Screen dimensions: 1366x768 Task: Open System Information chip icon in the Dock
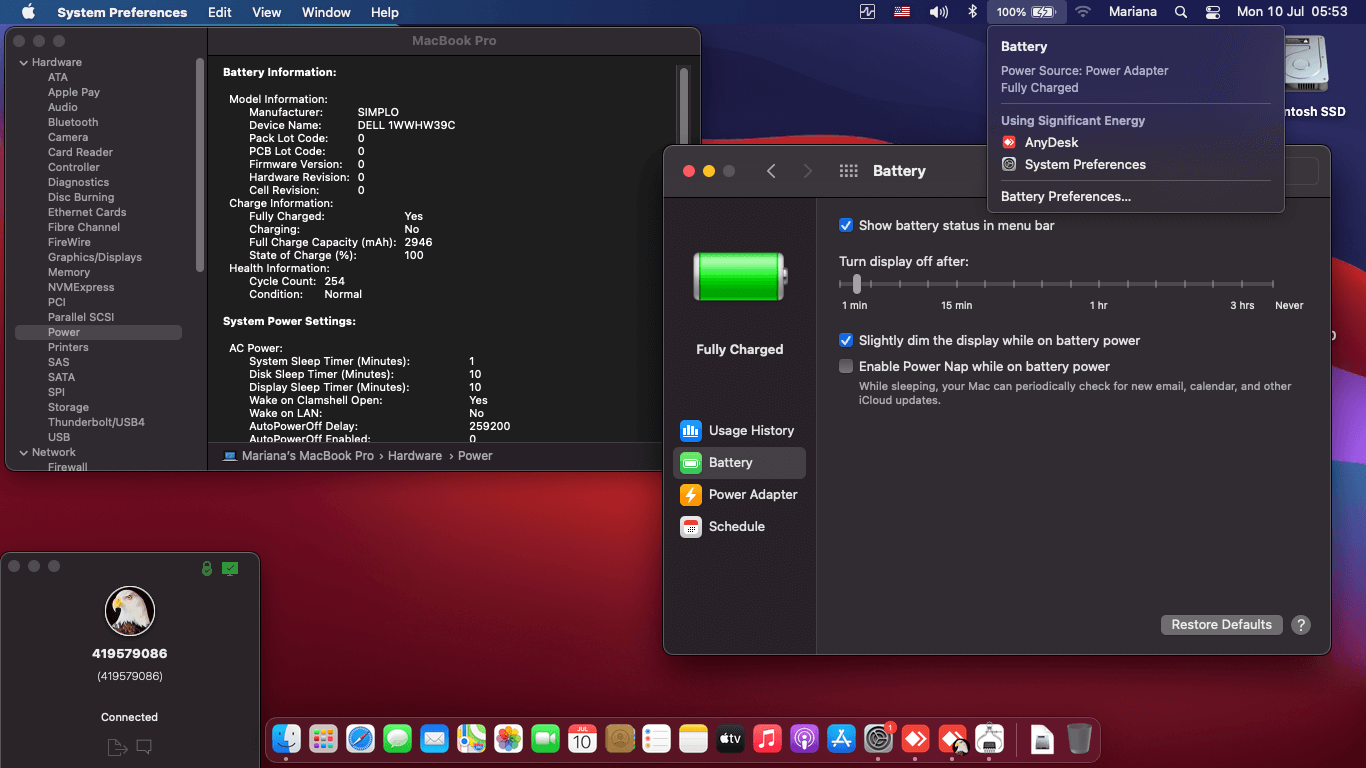point(989,739)
